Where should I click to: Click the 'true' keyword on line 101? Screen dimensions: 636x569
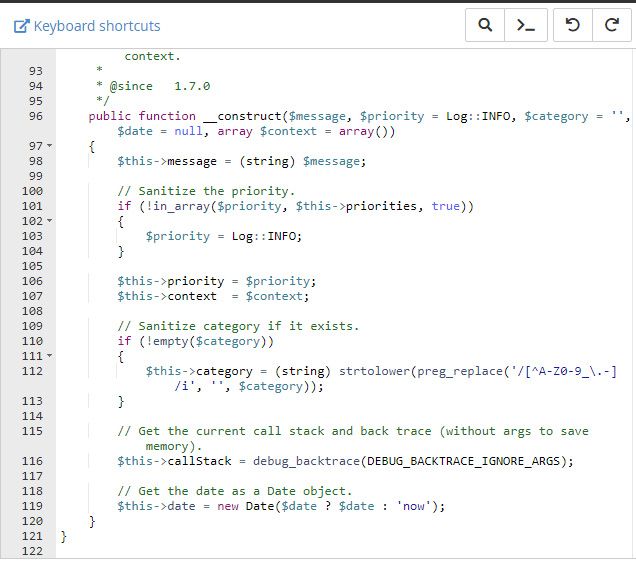click(445, 206)
